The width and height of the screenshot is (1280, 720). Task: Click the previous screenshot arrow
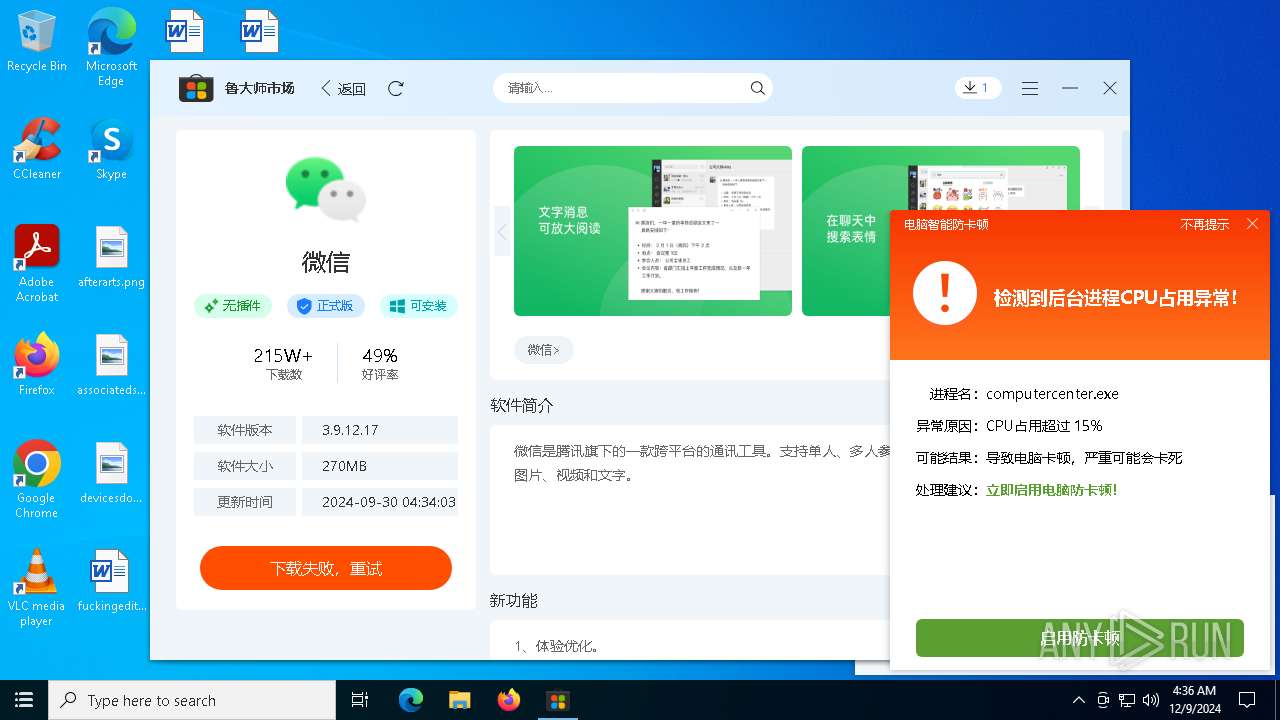pos(502,232)
